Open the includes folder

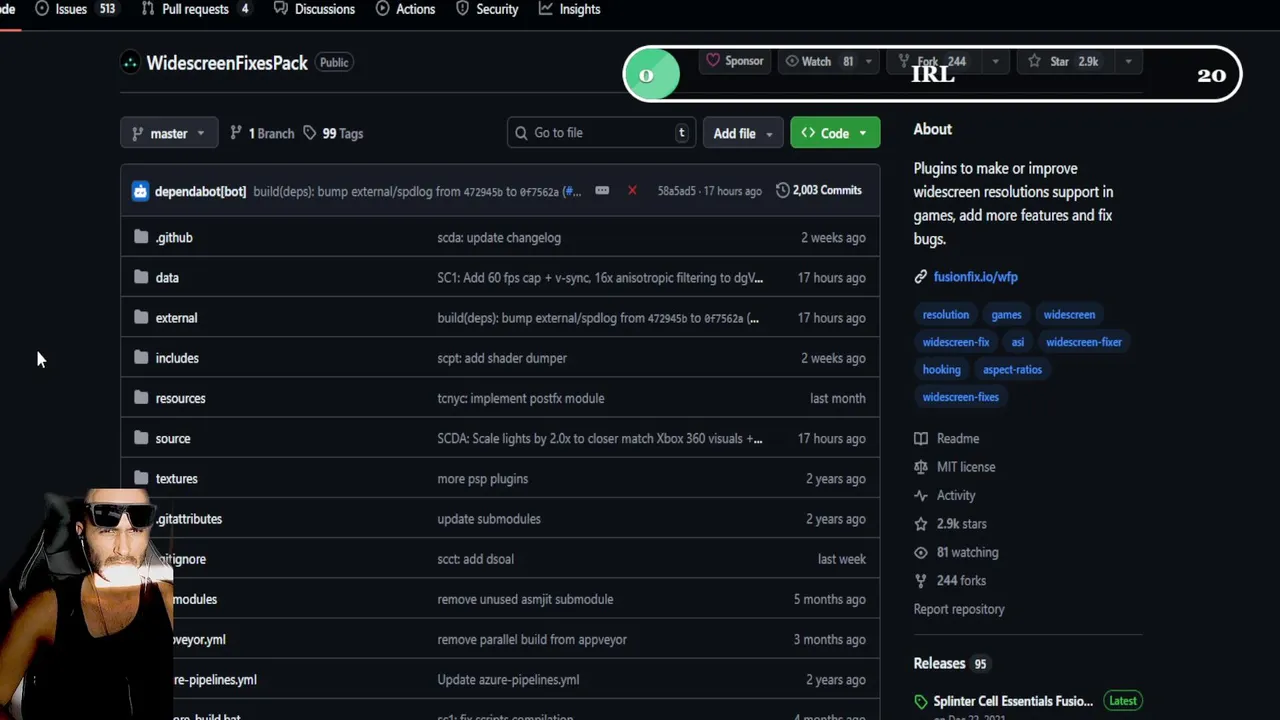point(177,358)
